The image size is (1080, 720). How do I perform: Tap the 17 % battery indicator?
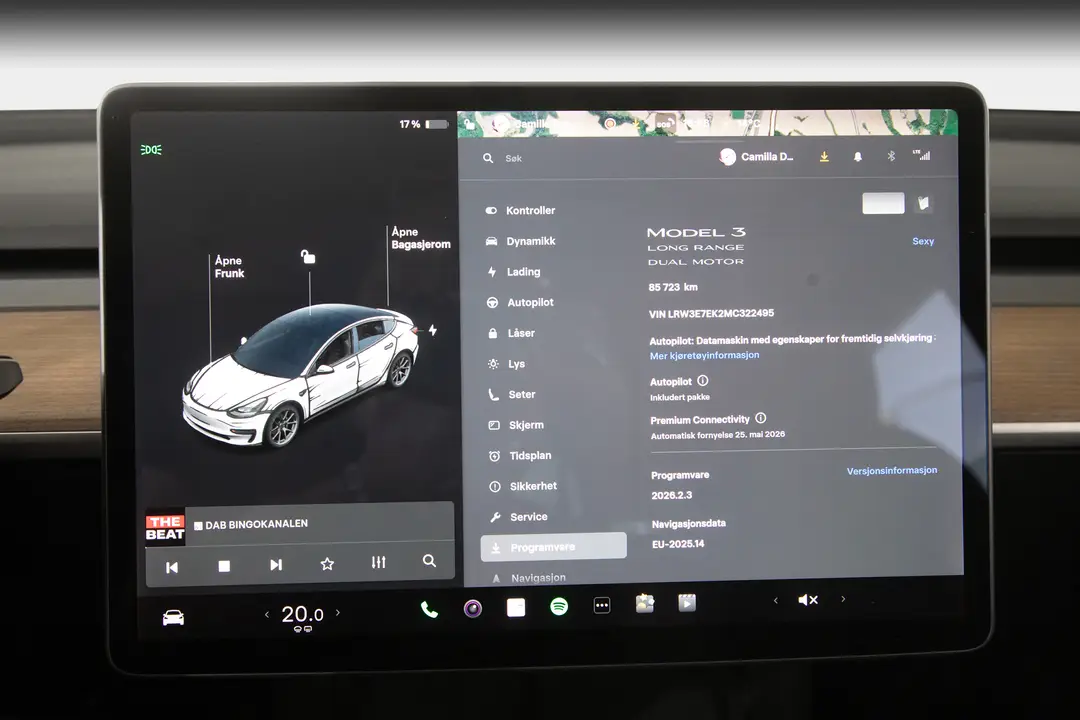[x=423, y=124]
